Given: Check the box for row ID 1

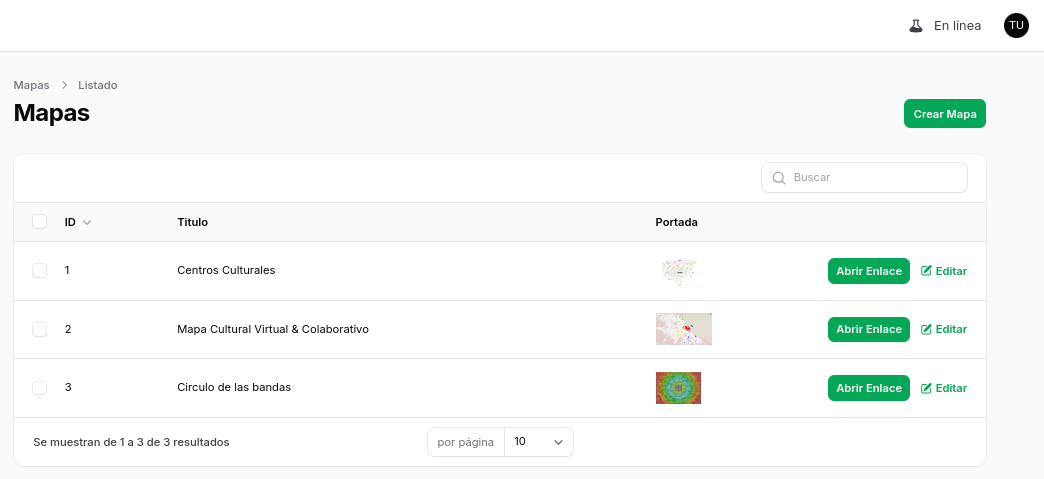Looking at the screenshot, I should tap(39, 270).
